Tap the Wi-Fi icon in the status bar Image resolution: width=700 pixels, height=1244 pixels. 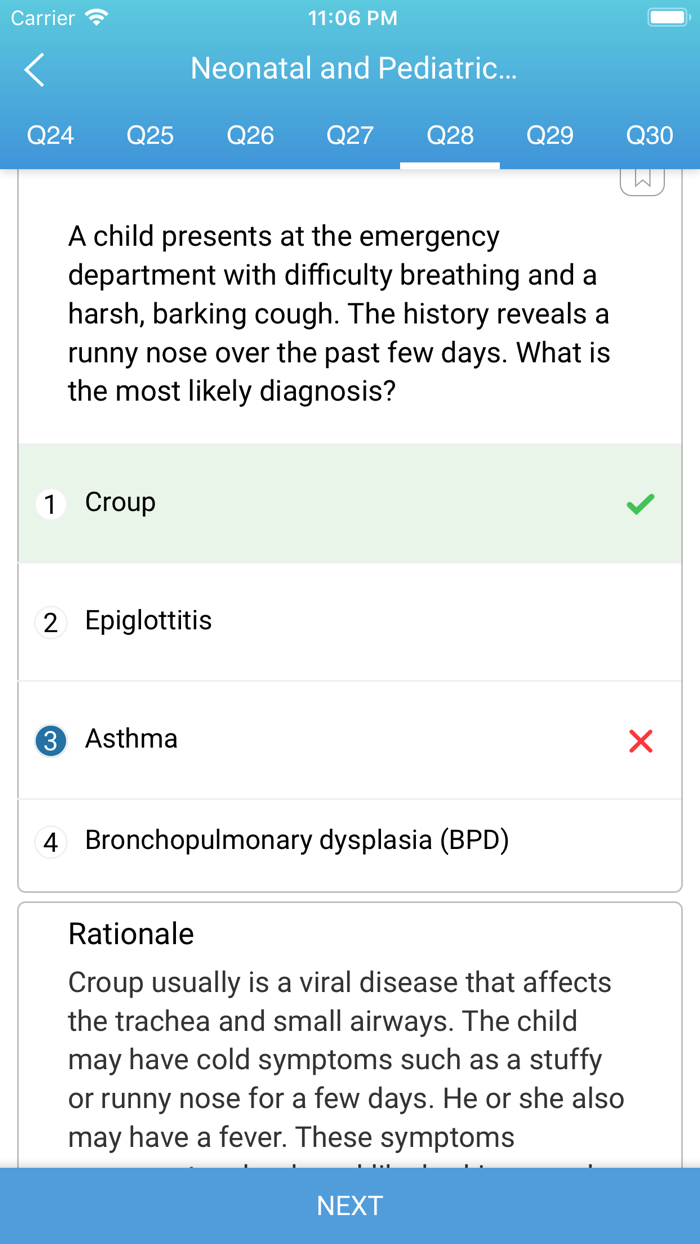[94, 16]
